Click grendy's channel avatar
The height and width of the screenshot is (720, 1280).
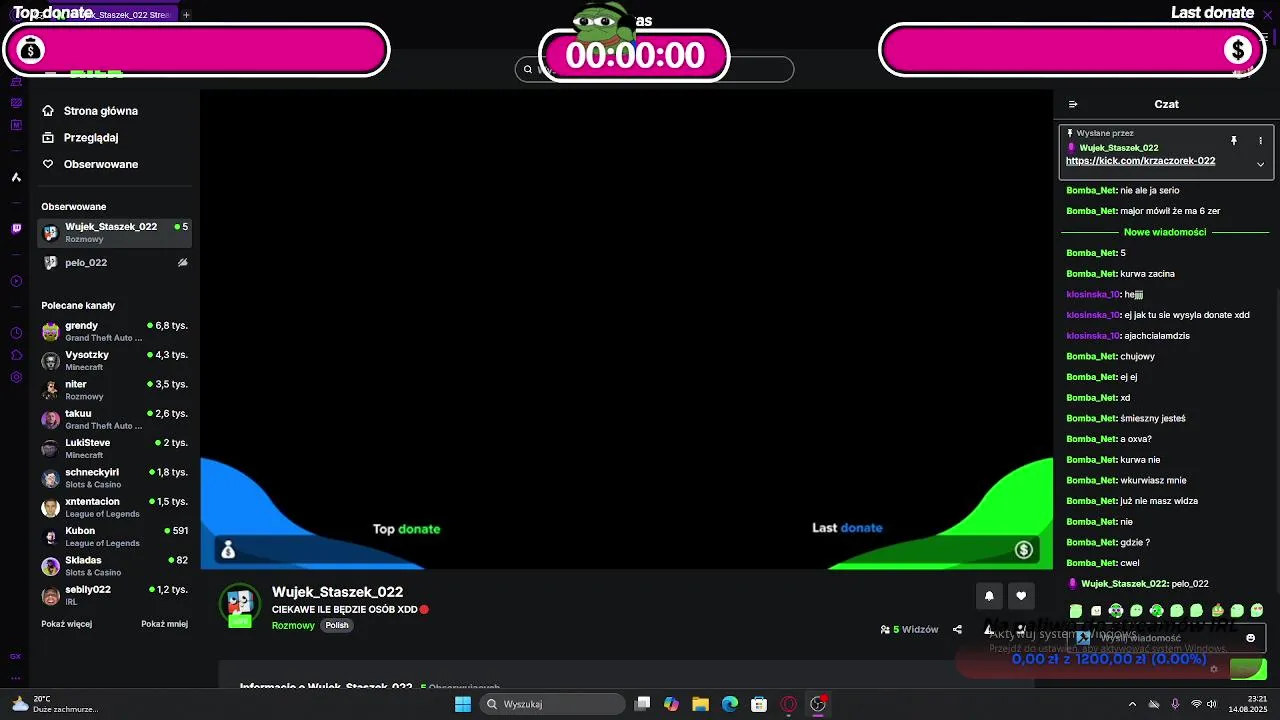click(50, 331)
